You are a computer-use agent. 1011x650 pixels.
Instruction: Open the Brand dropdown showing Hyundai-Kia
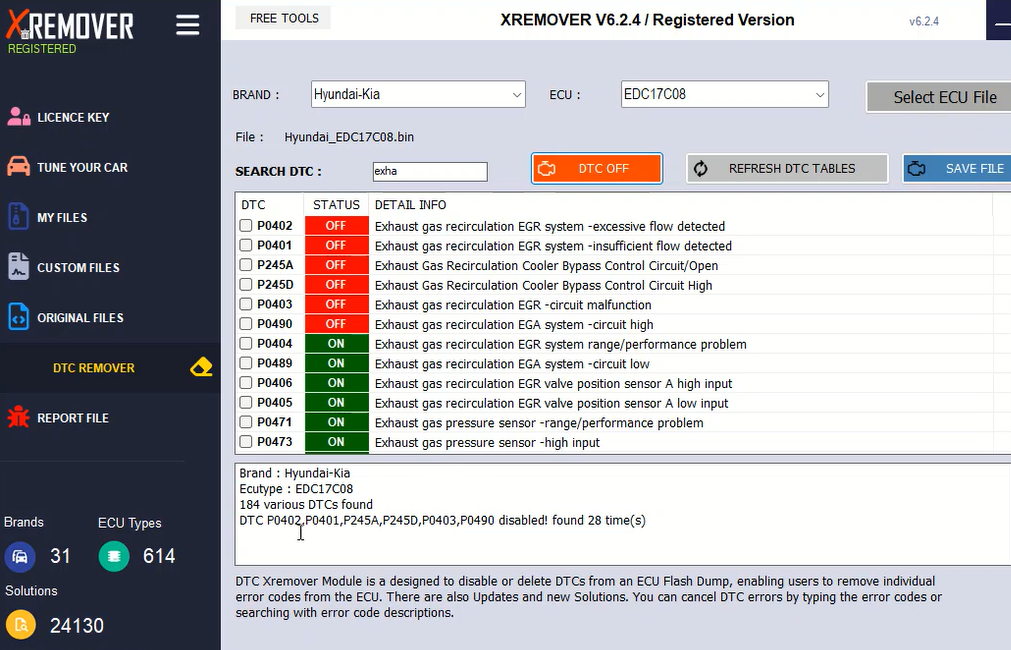point(418,94)
